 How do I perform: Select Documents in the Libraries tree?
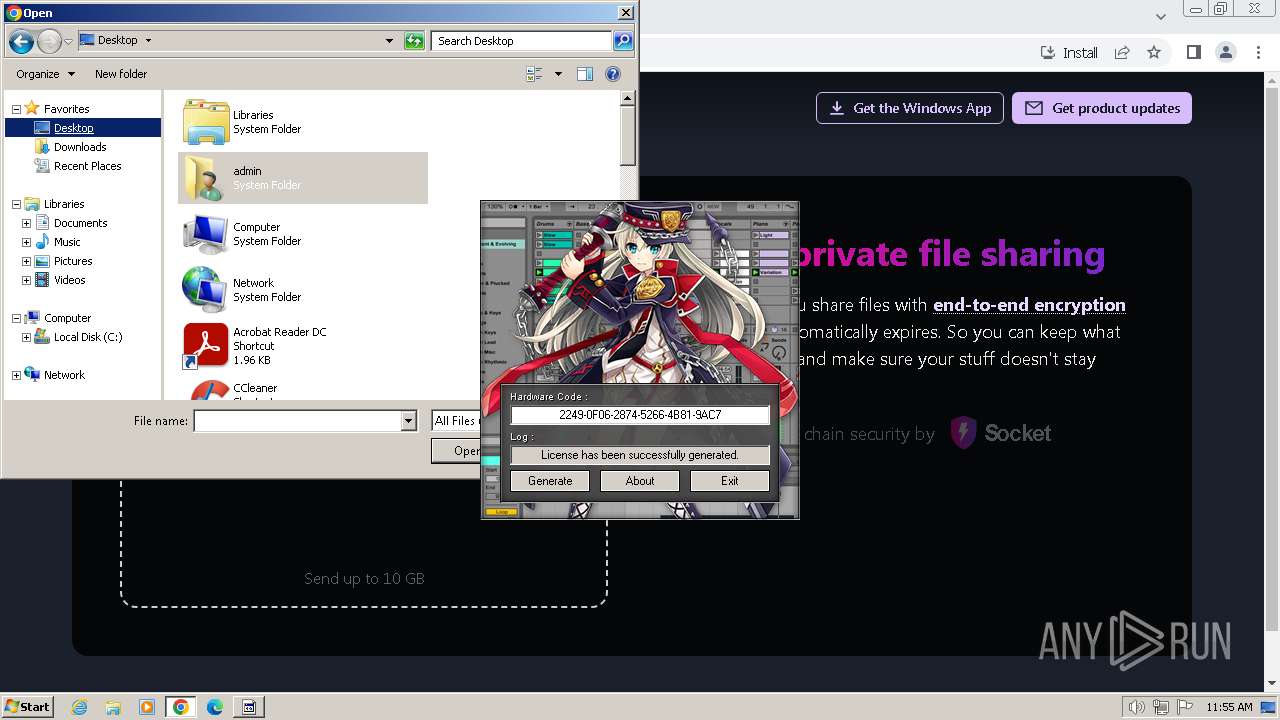tap(80, 223)
